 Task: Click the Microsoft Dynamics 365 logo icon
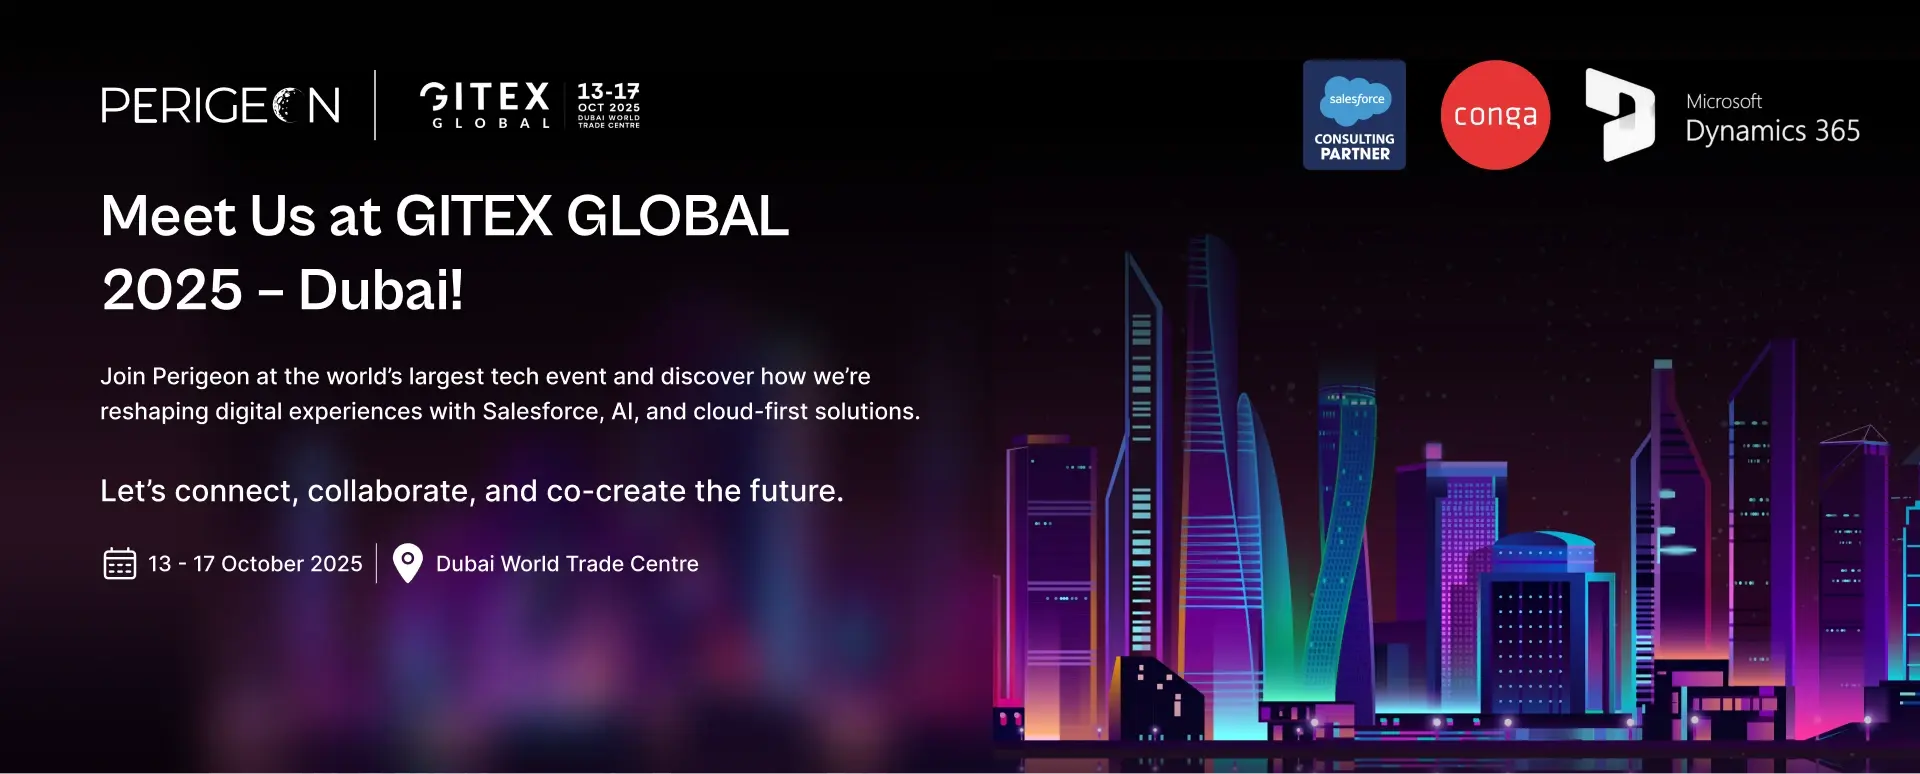coord(1620,115)
